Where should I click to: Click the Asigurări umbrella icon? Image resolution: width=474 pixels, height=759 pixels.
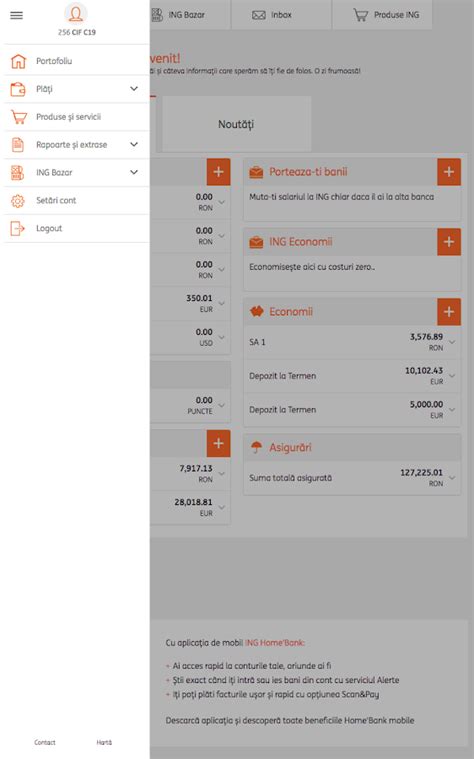pos(256,447)
